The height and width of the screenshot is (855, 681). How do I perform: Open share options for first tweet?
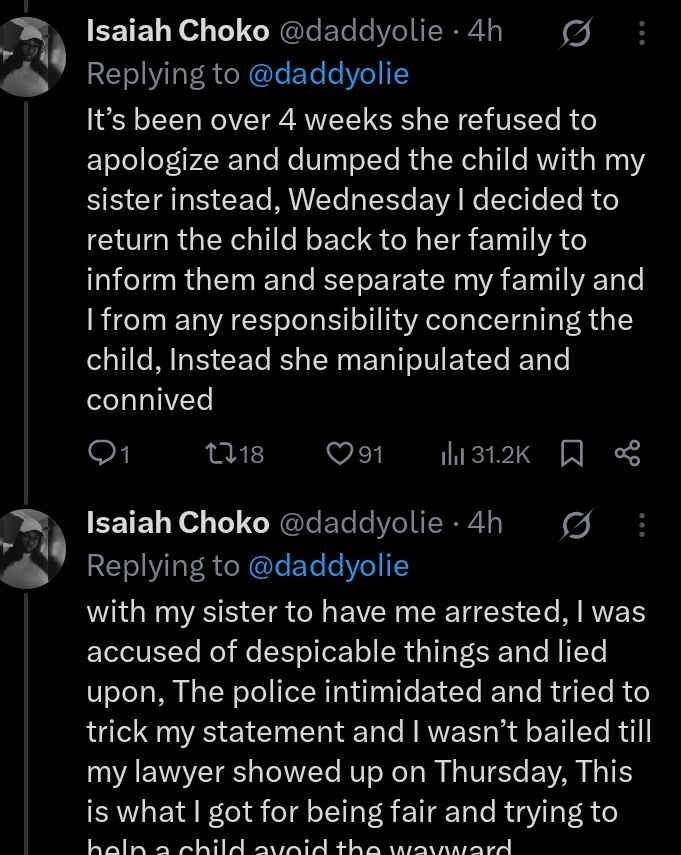[627, 455]
